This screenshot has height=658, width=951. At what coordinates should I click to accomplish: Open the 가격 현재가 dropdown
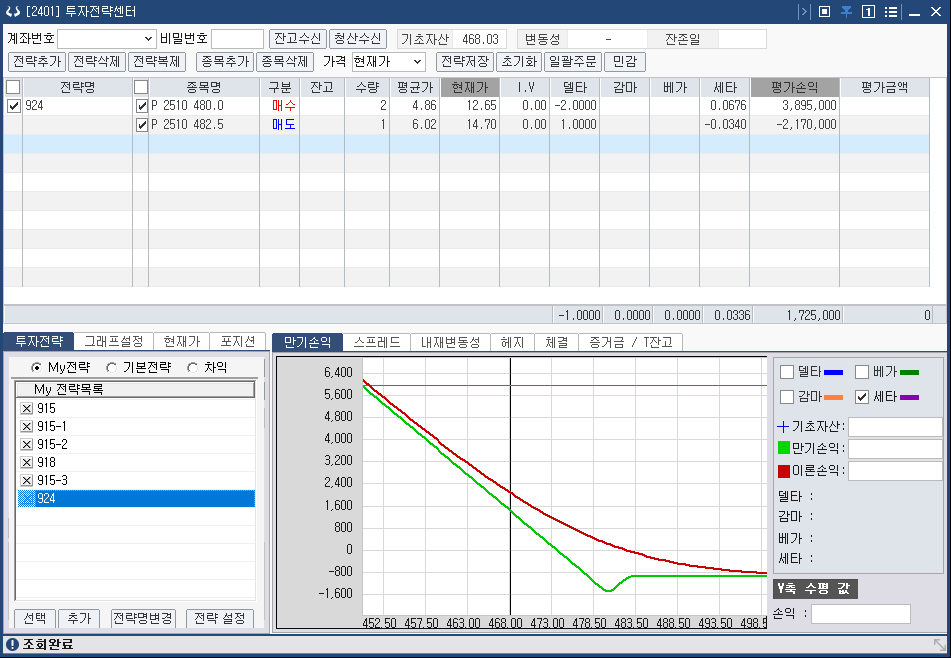(388, 62)
